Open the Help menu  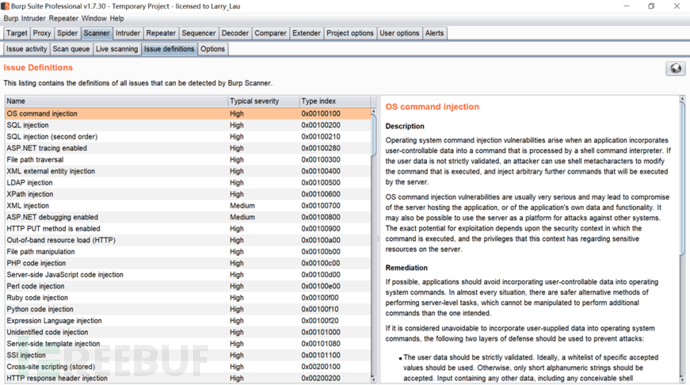tap(117, 18)
